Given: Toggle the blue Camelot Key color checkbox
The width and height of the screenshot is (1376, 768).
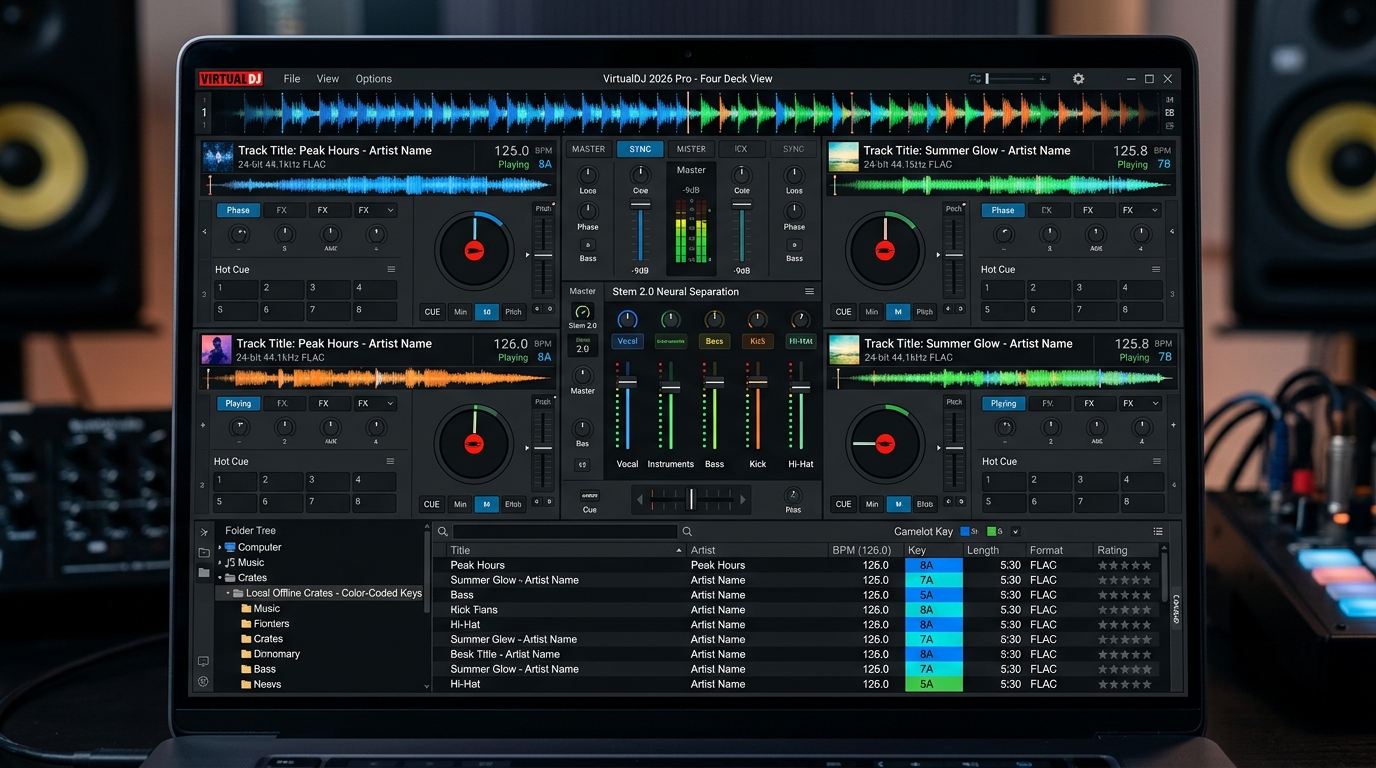Looking at the screenshot, I should click(x=965, y=532).
